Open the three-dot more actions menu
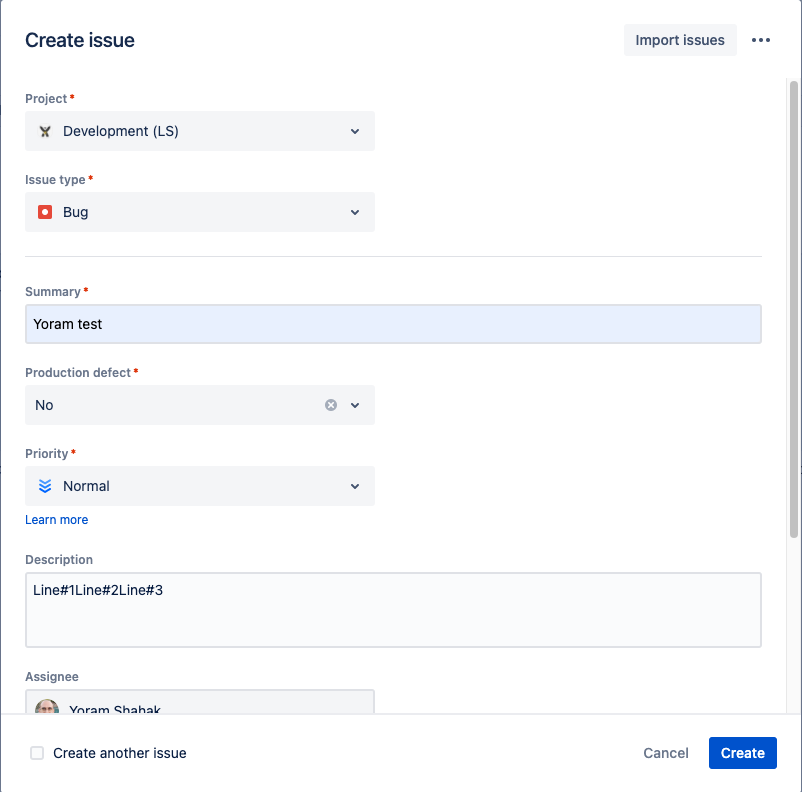The height and width of the screenshot is (792, 802). click(761, 40)
